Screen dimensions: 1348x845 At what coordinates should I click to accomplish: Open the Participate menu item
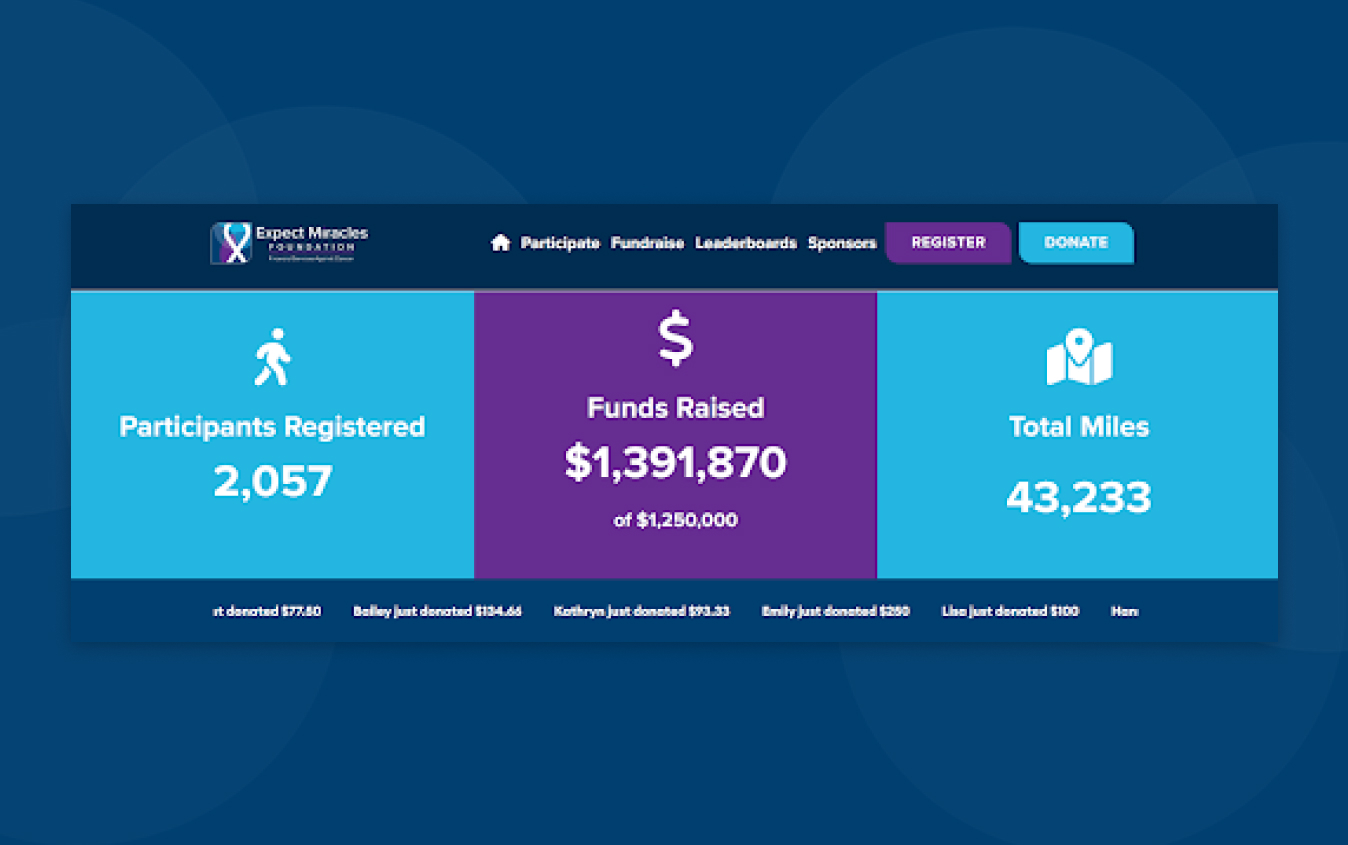(560, 243)
